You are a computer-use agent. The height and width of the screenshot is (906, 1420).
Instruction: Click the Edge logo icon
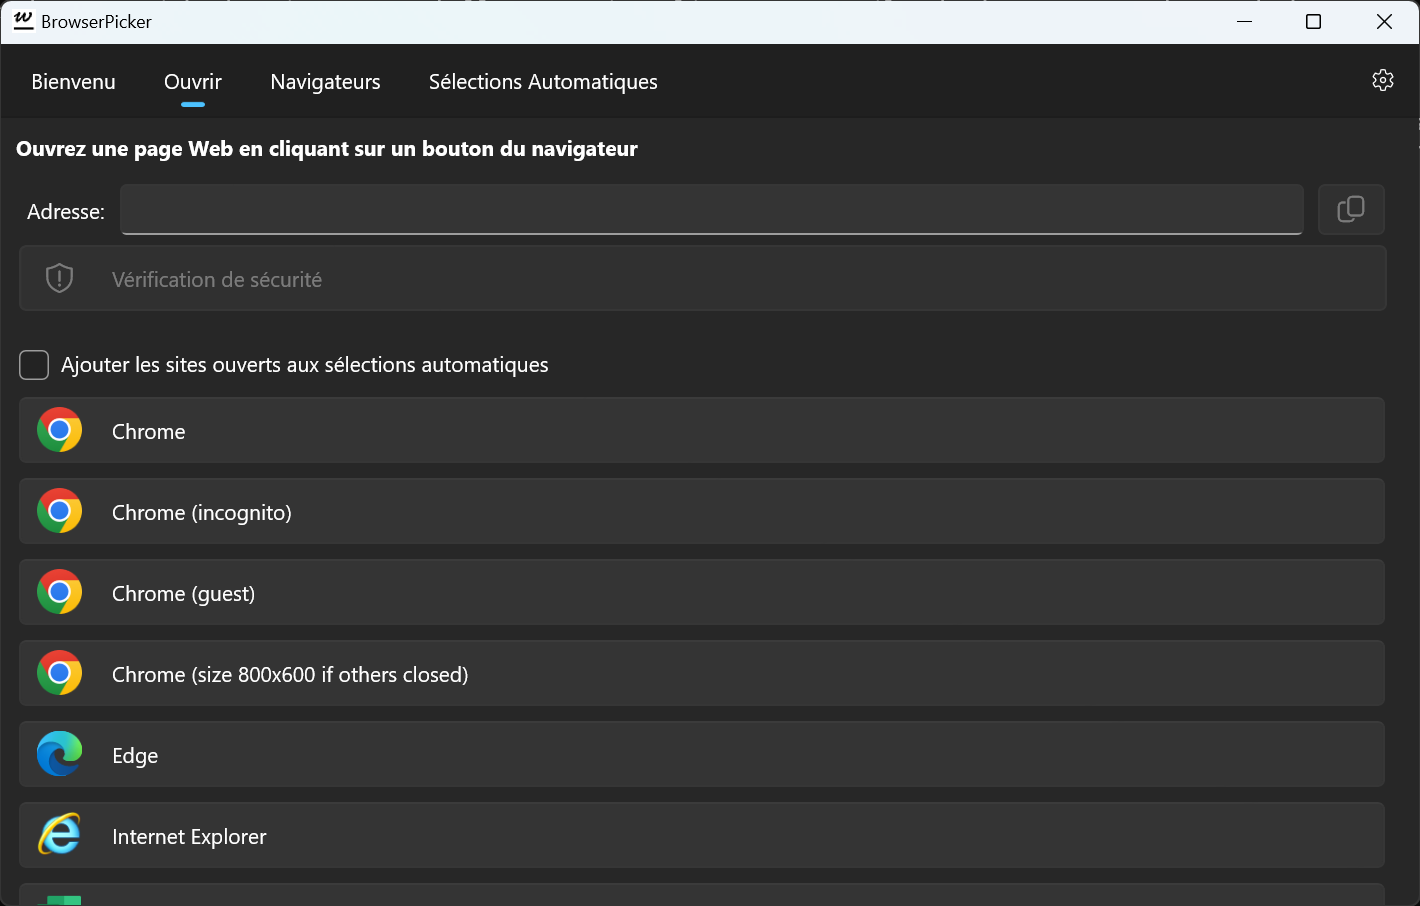point(60,754)
